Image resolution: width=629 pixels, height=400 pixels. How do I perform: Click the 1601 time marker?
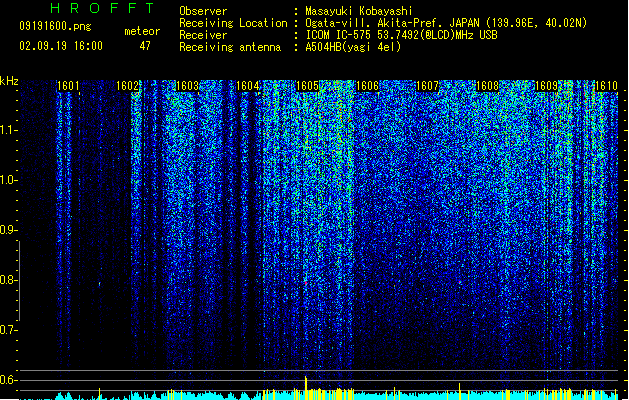tap(68, 86)
